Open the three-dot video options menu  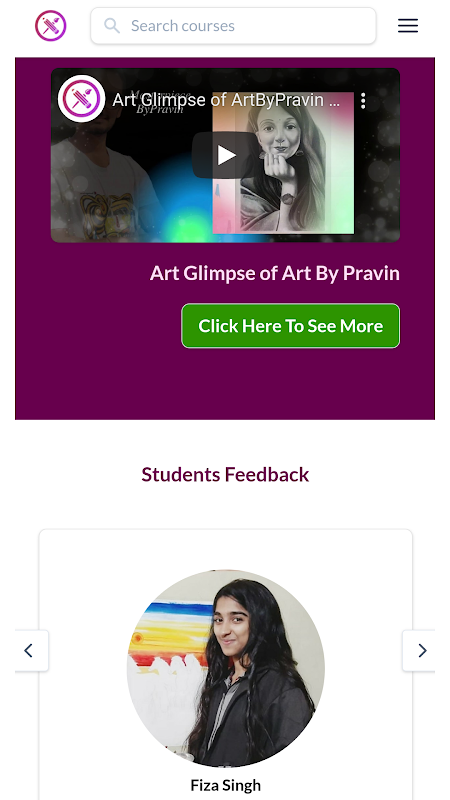pos(363,101)
